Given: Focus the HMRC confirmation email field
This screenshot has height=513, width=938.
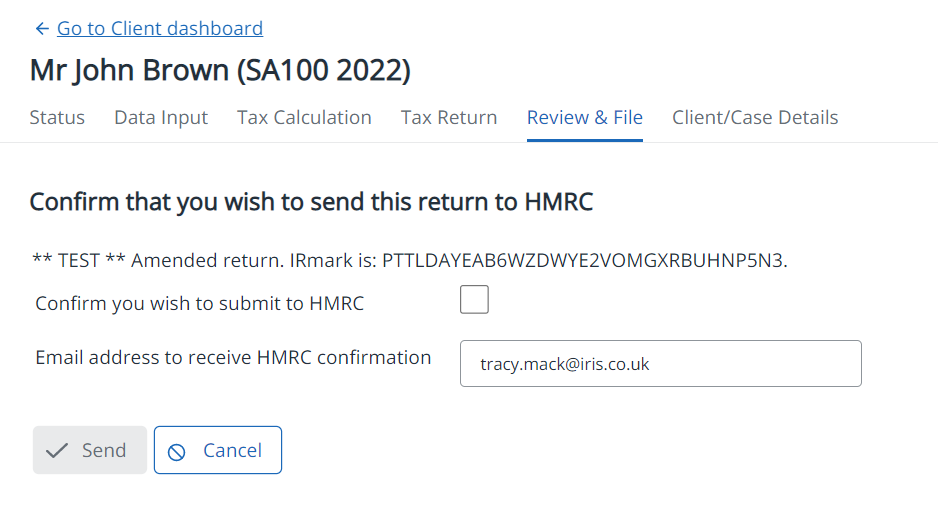Looking at the screenshot, I should pos(660,364).
